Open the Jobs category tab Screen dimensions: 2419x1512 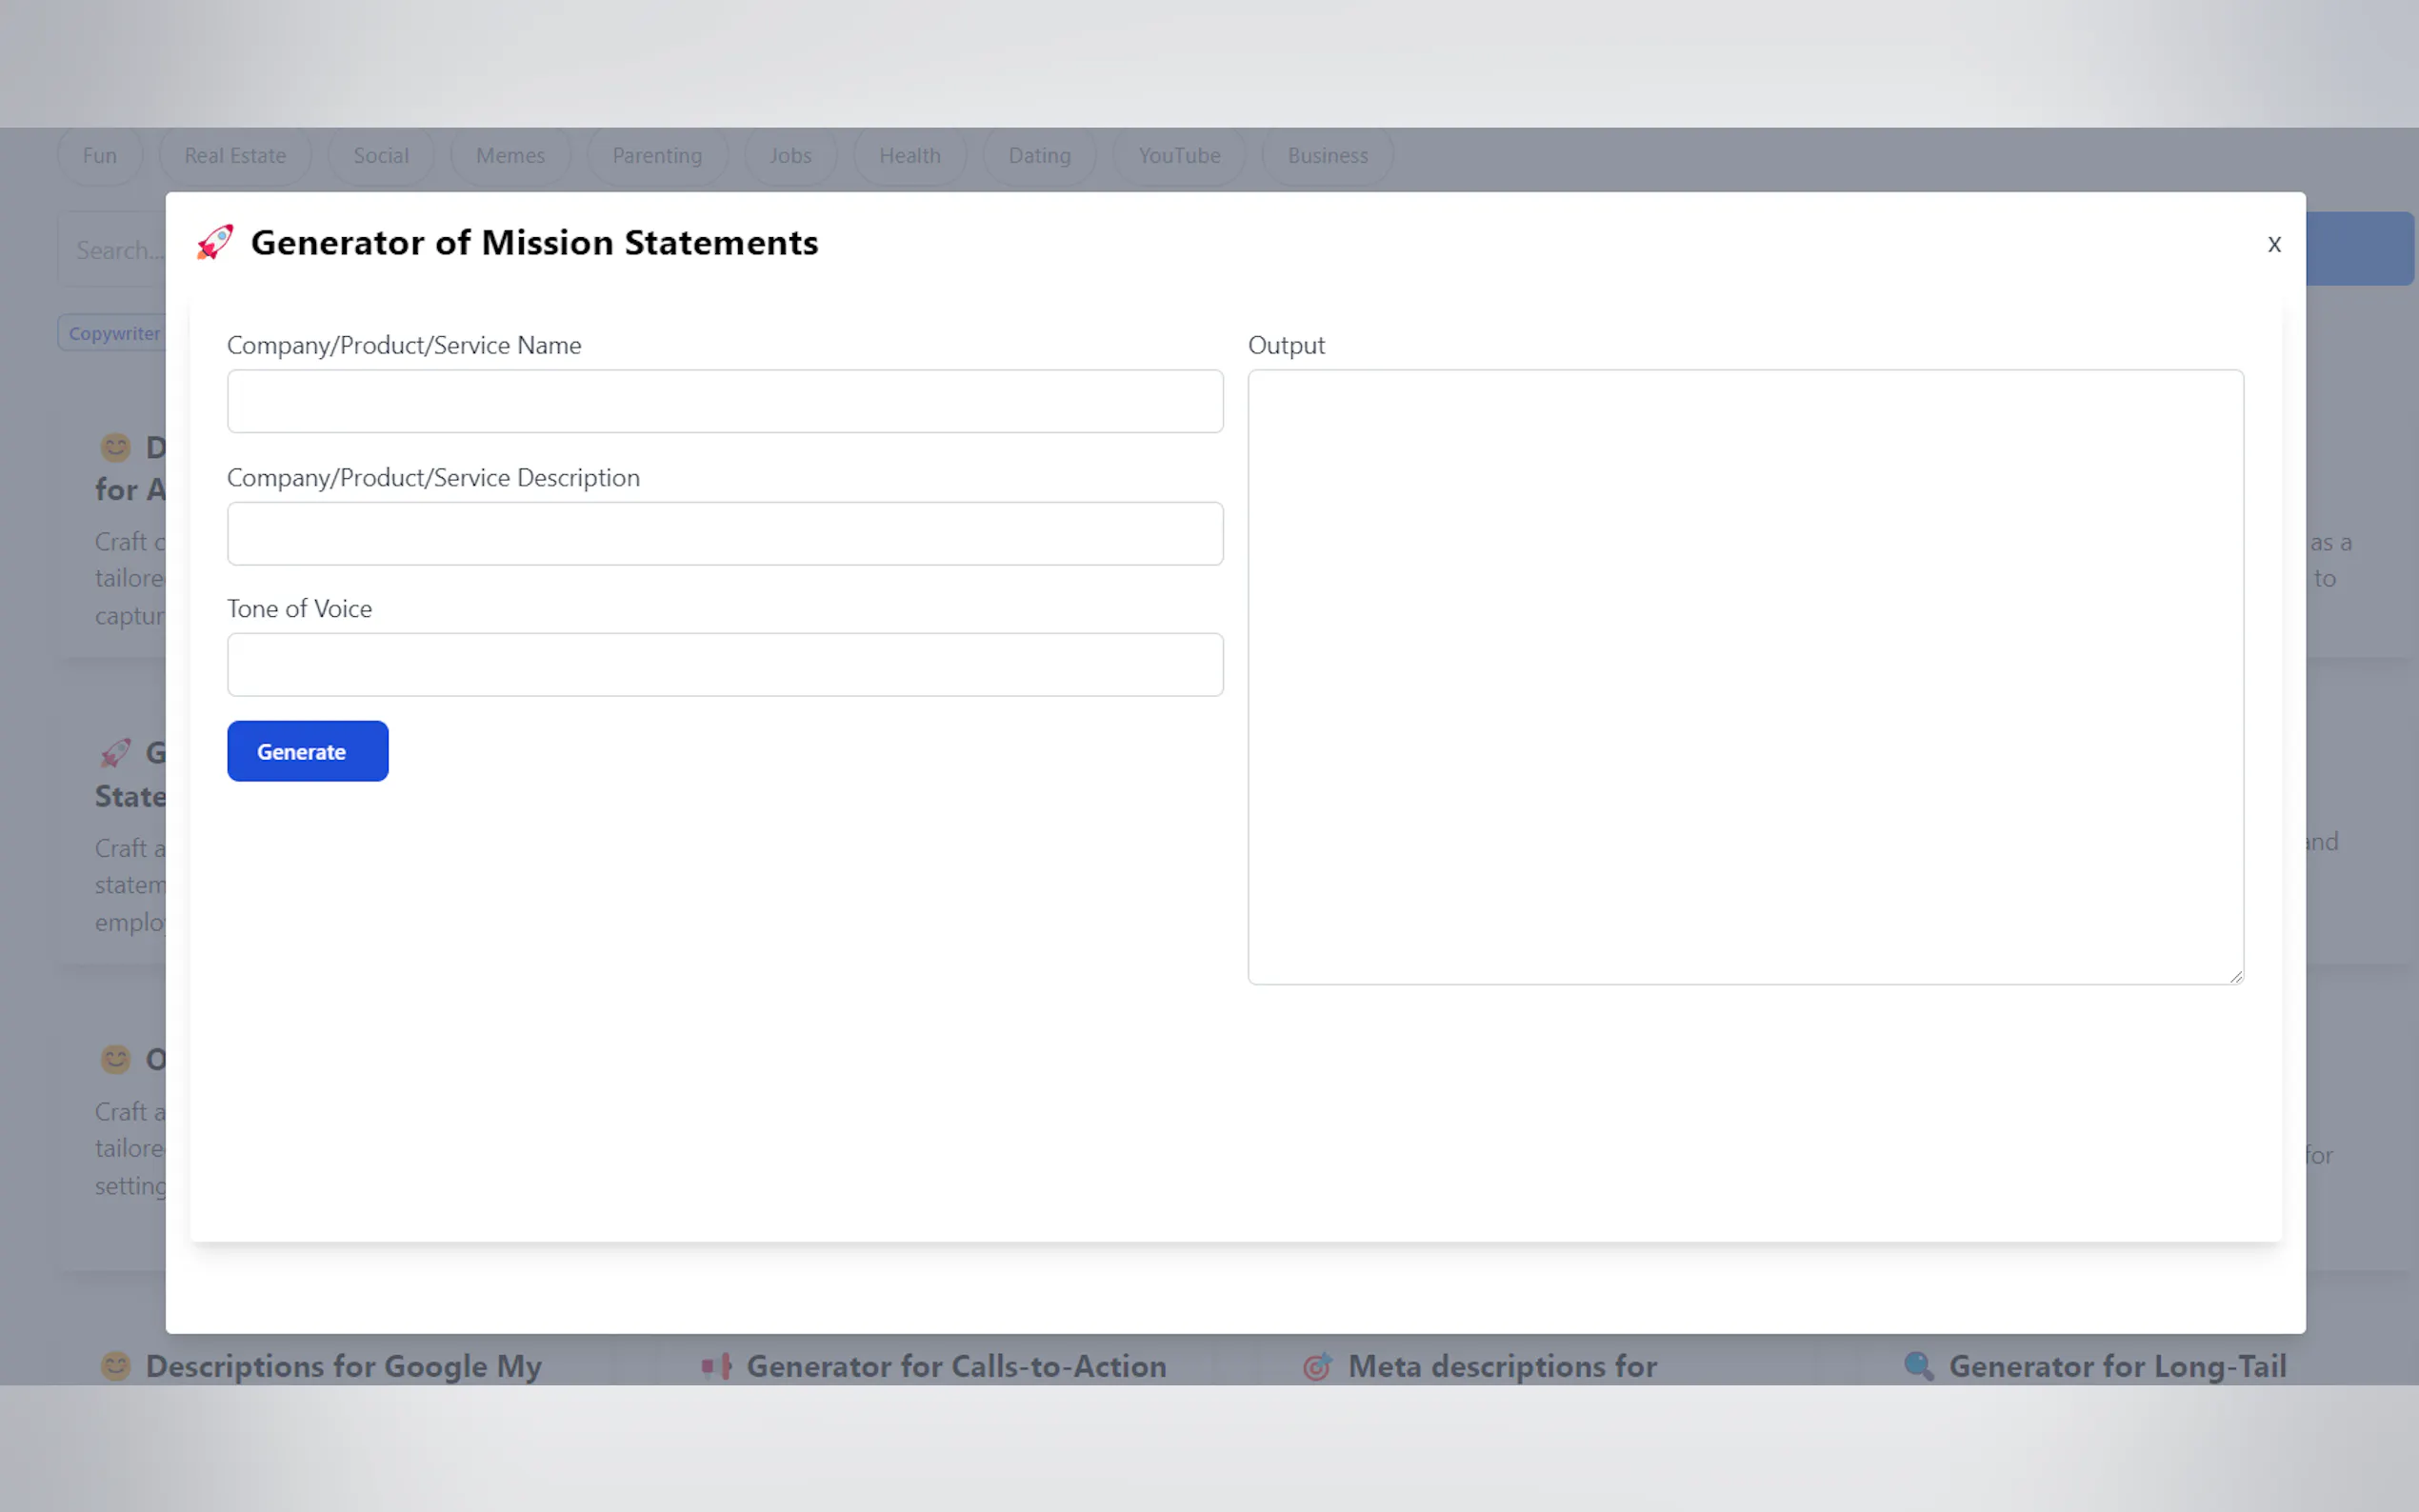[790, 156]
